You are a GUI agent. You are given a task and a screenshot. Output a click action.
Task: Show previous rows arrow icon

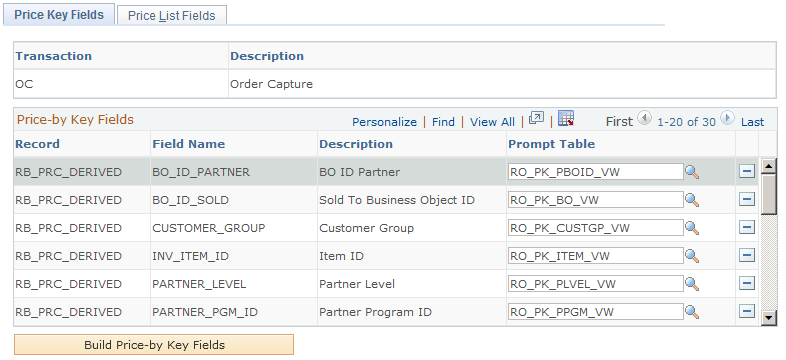click(644, 119)
